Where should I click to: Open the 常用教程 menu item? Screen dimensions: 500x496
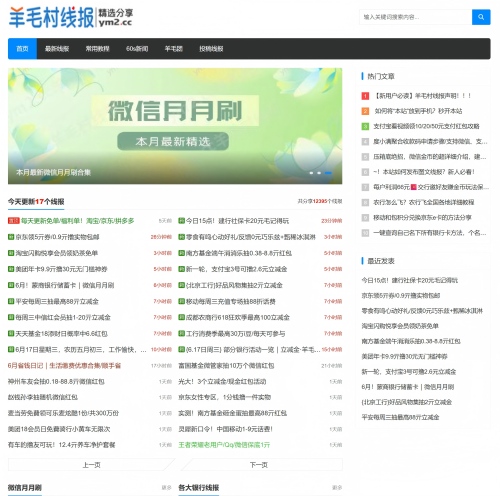97,49
